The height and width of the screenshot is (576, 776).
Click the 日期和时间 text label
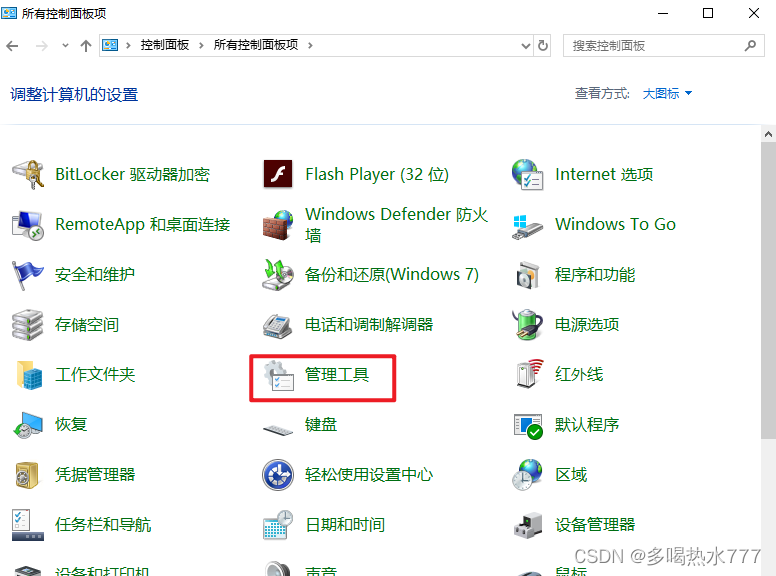[x=345, y=525]
